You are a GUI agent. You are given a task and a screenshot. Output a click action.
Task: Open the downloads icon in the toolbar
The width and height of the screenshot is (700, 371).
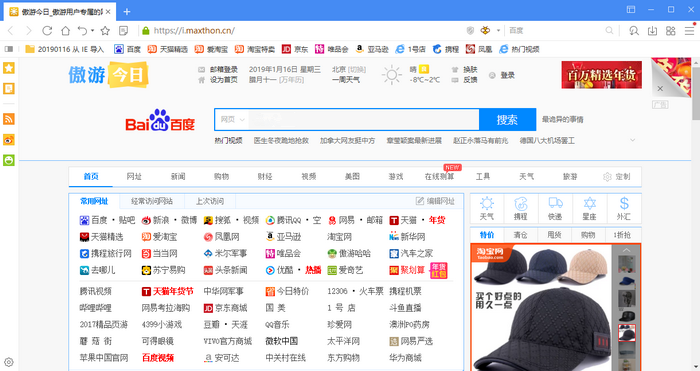652,31
